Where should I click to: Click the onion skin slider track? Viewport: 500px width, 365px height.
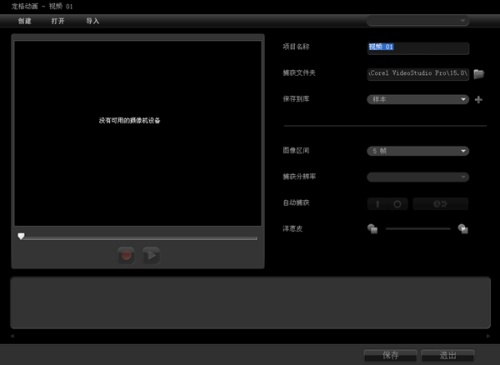tap(418, 229)
